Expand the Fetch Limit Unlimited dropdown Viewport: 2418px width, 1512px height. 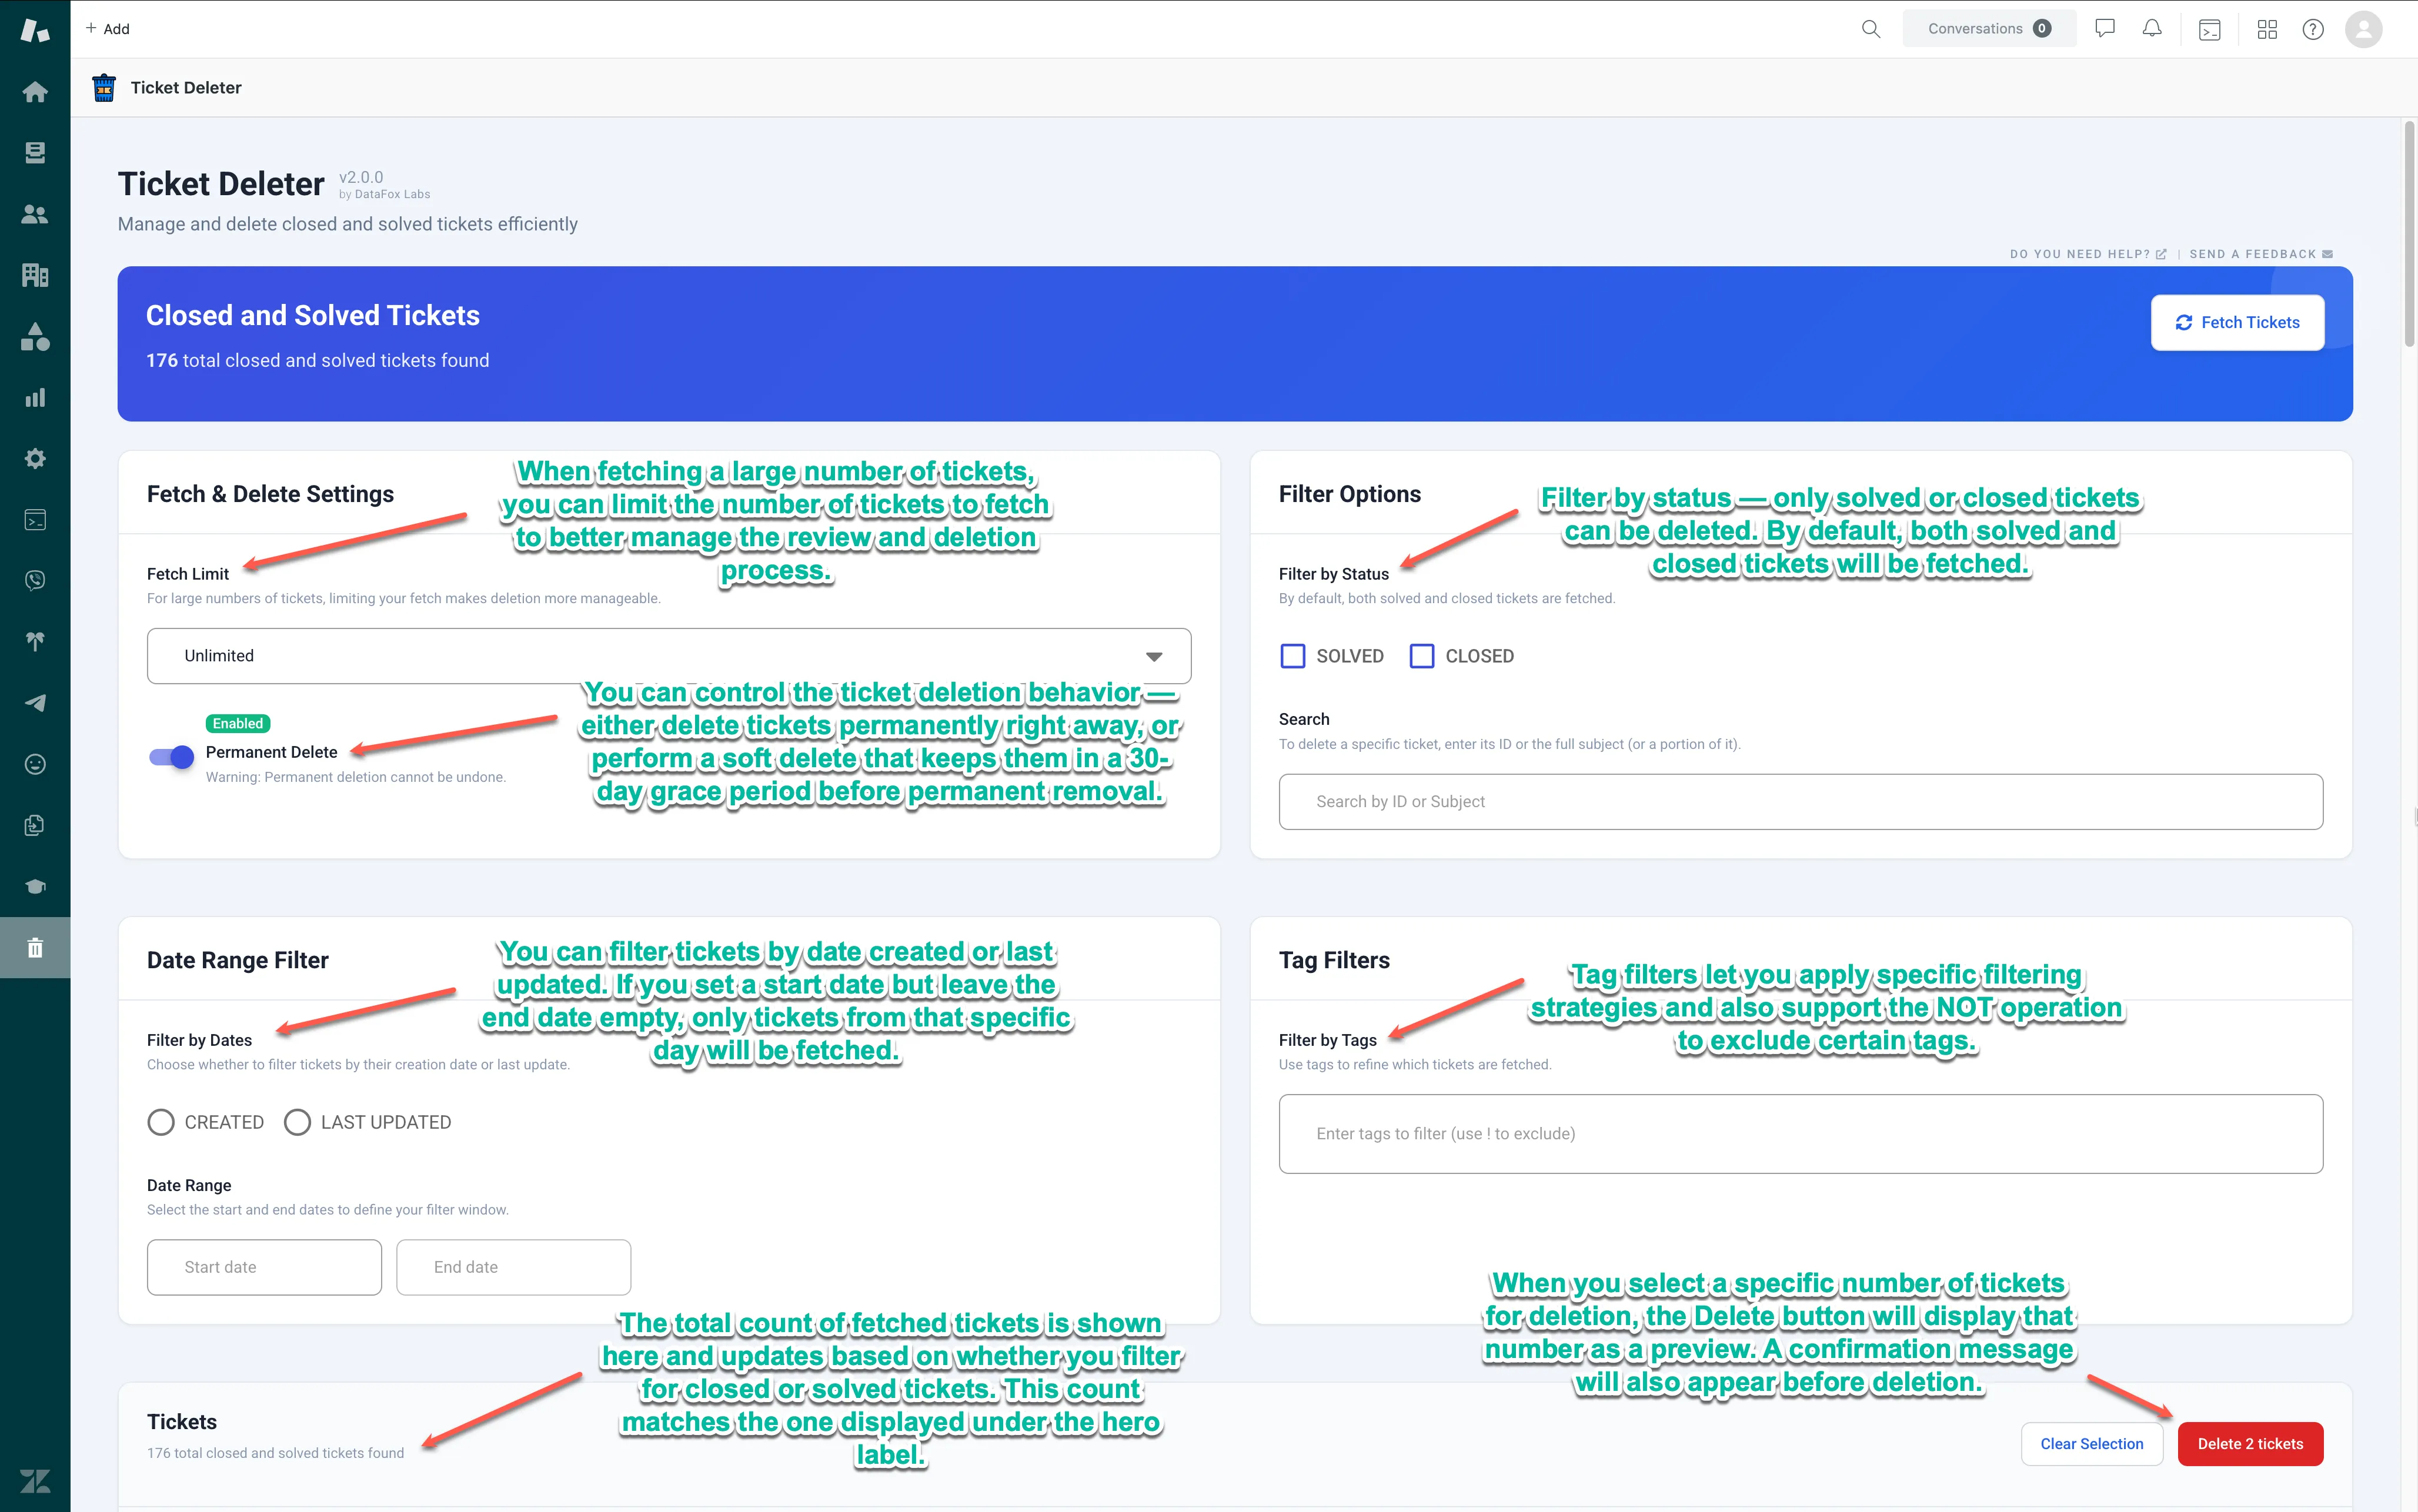[668, 656]
